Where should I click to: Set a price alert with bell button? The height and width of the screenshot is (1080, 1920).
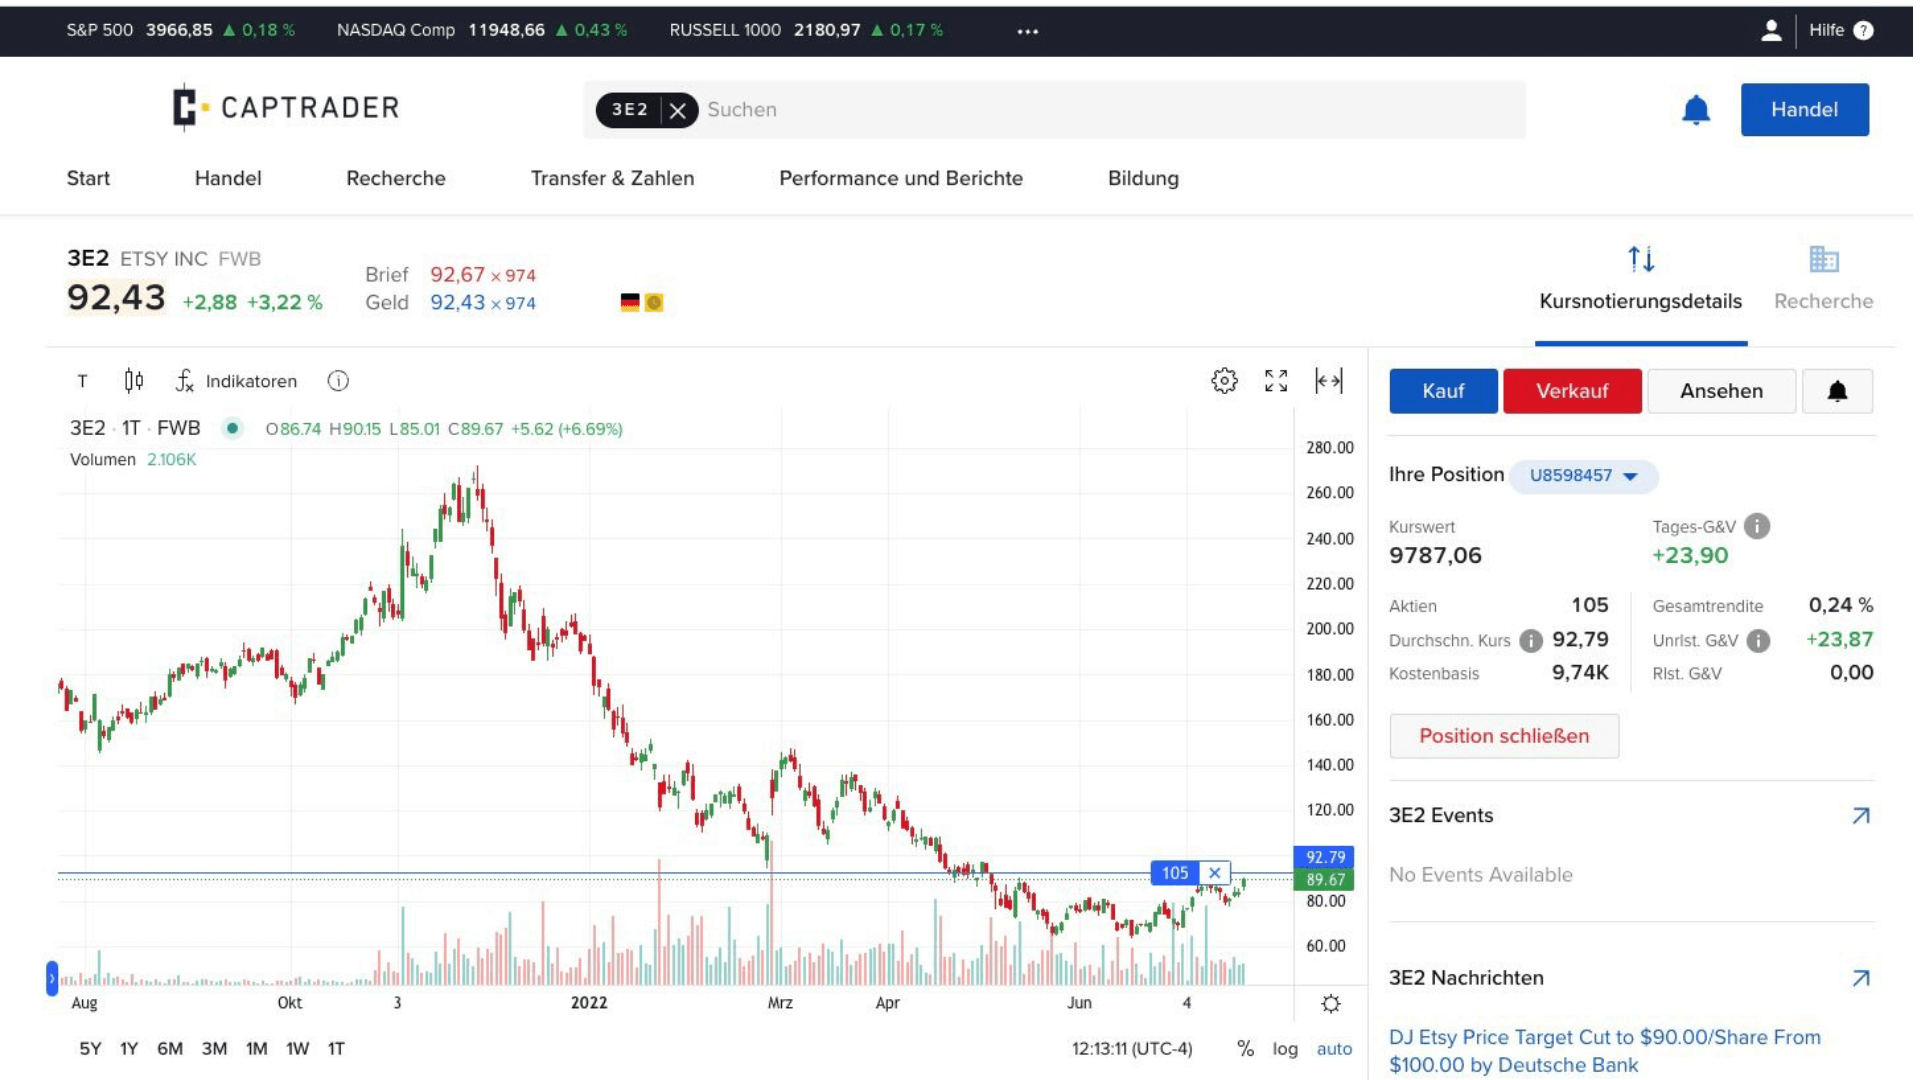click(1837, 391)
